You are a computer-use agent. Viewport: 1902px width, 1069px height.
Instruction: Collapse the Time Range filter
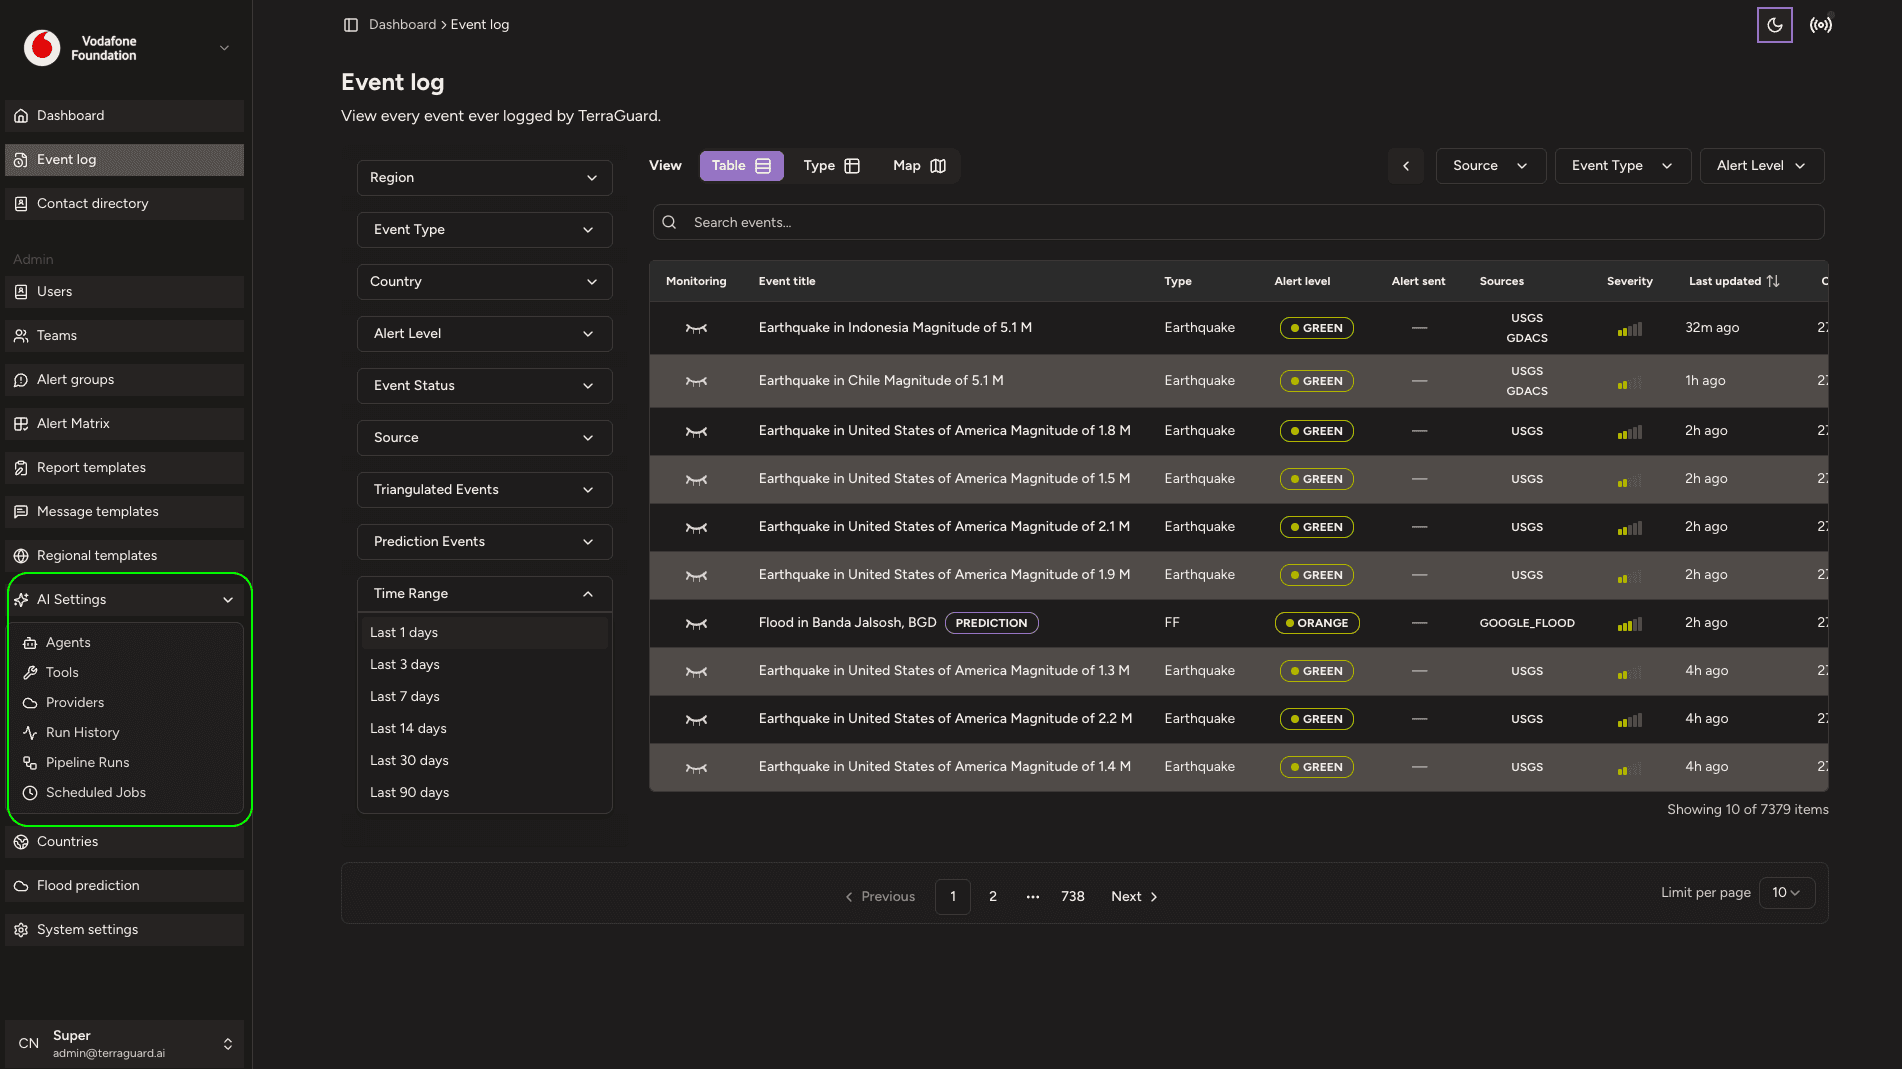(484, 594)
